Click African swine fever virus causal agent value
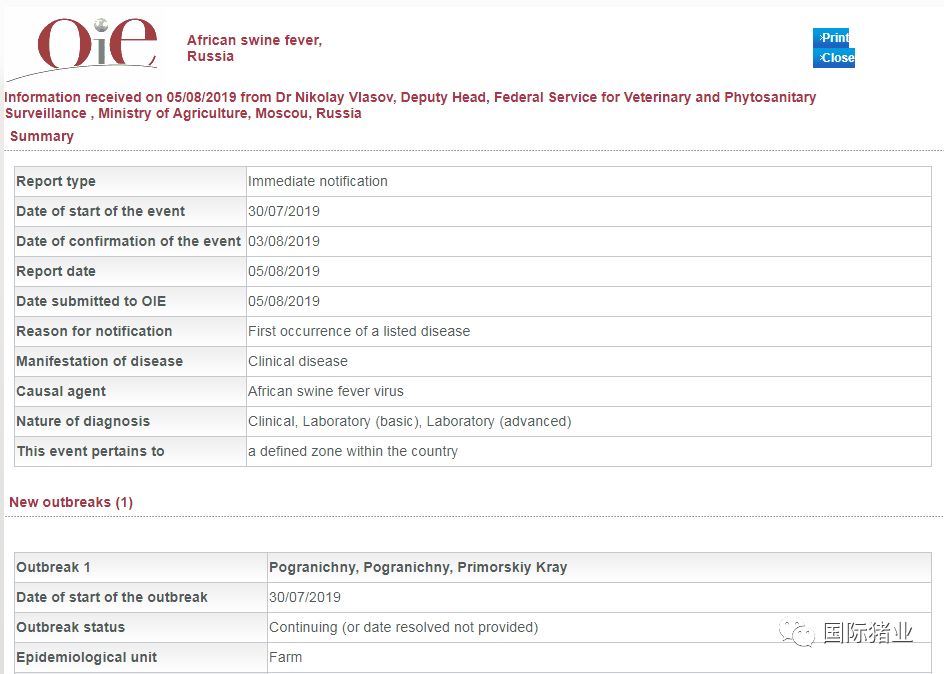The width and height of the screenshot is (944, 674). point(326,391)
